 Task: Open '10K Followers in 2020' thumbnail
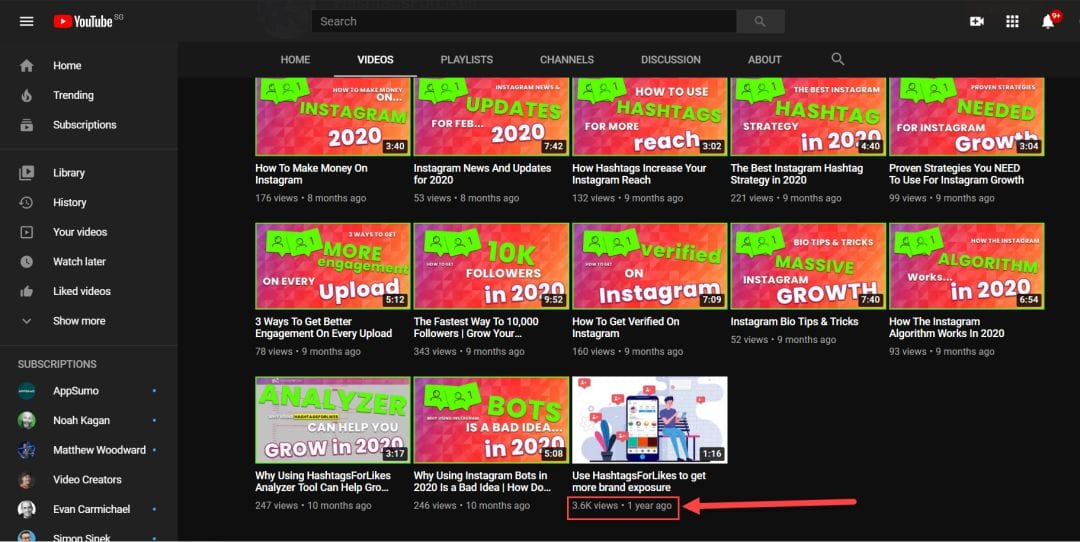point(491,266)
